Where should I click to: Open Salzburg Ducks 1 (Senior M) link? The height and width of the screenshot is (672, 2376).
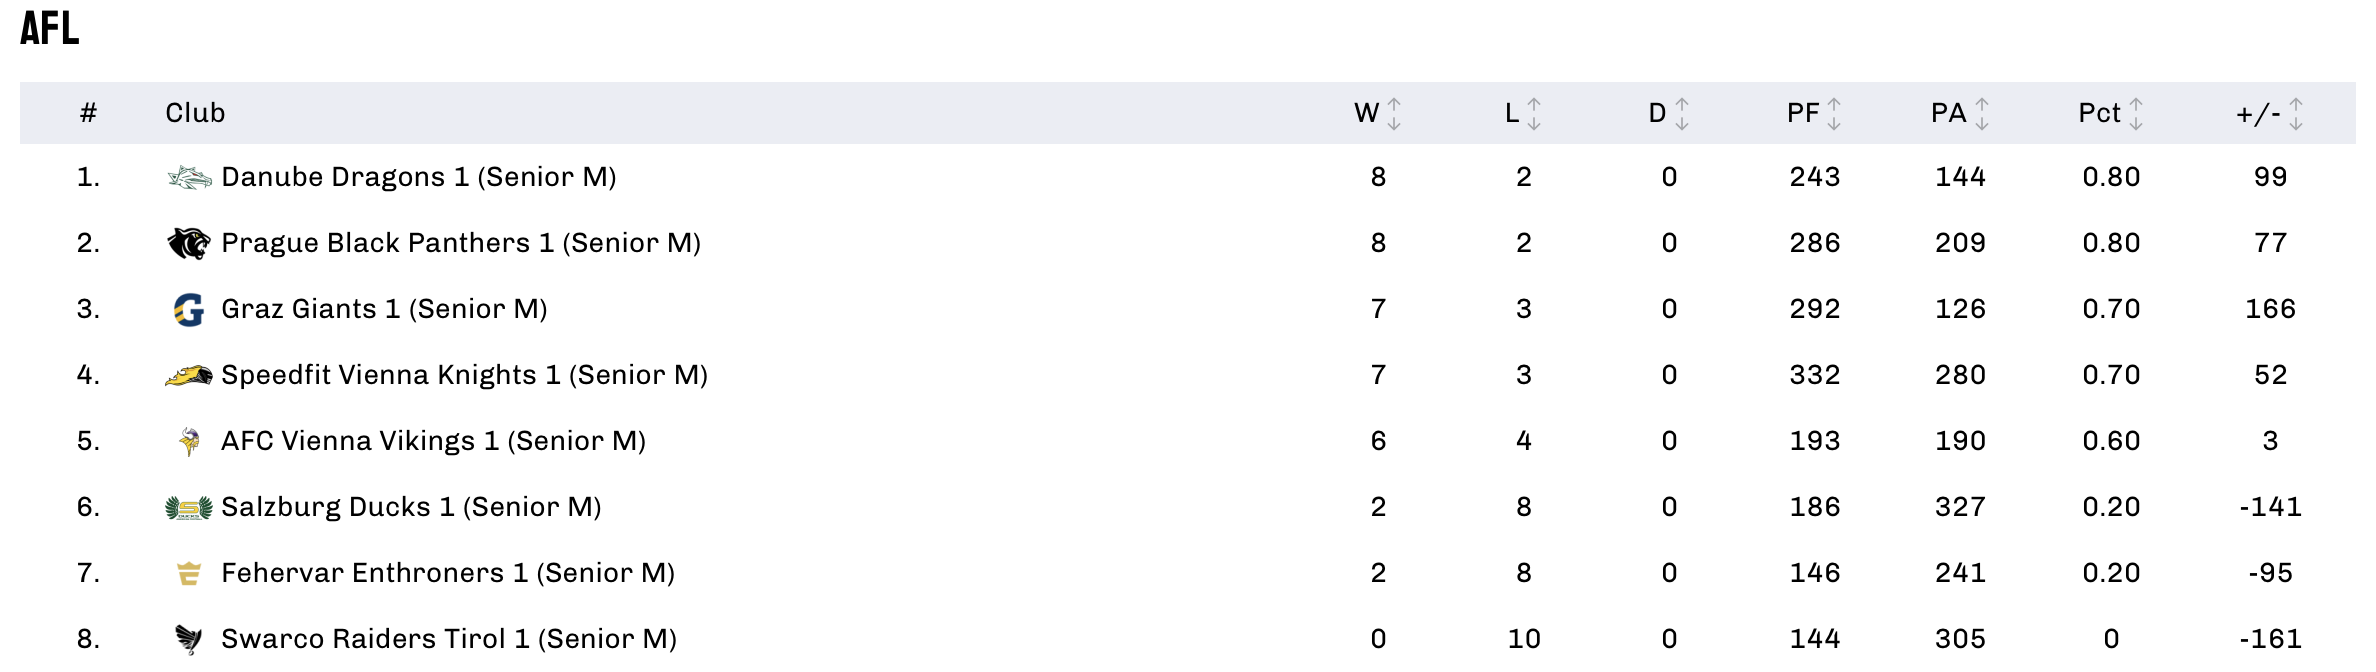(x=411, y=507)
